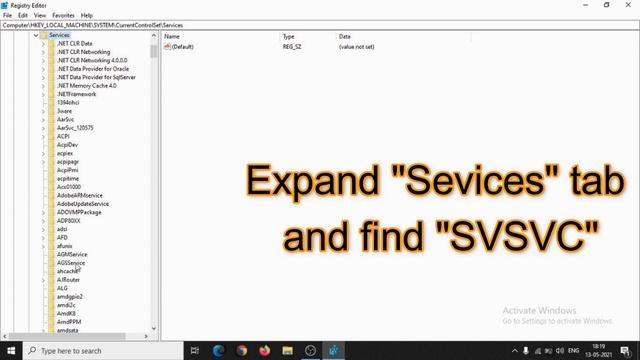Expand the .NETFramework key
640x360 pixels.
tap(44, 94)
